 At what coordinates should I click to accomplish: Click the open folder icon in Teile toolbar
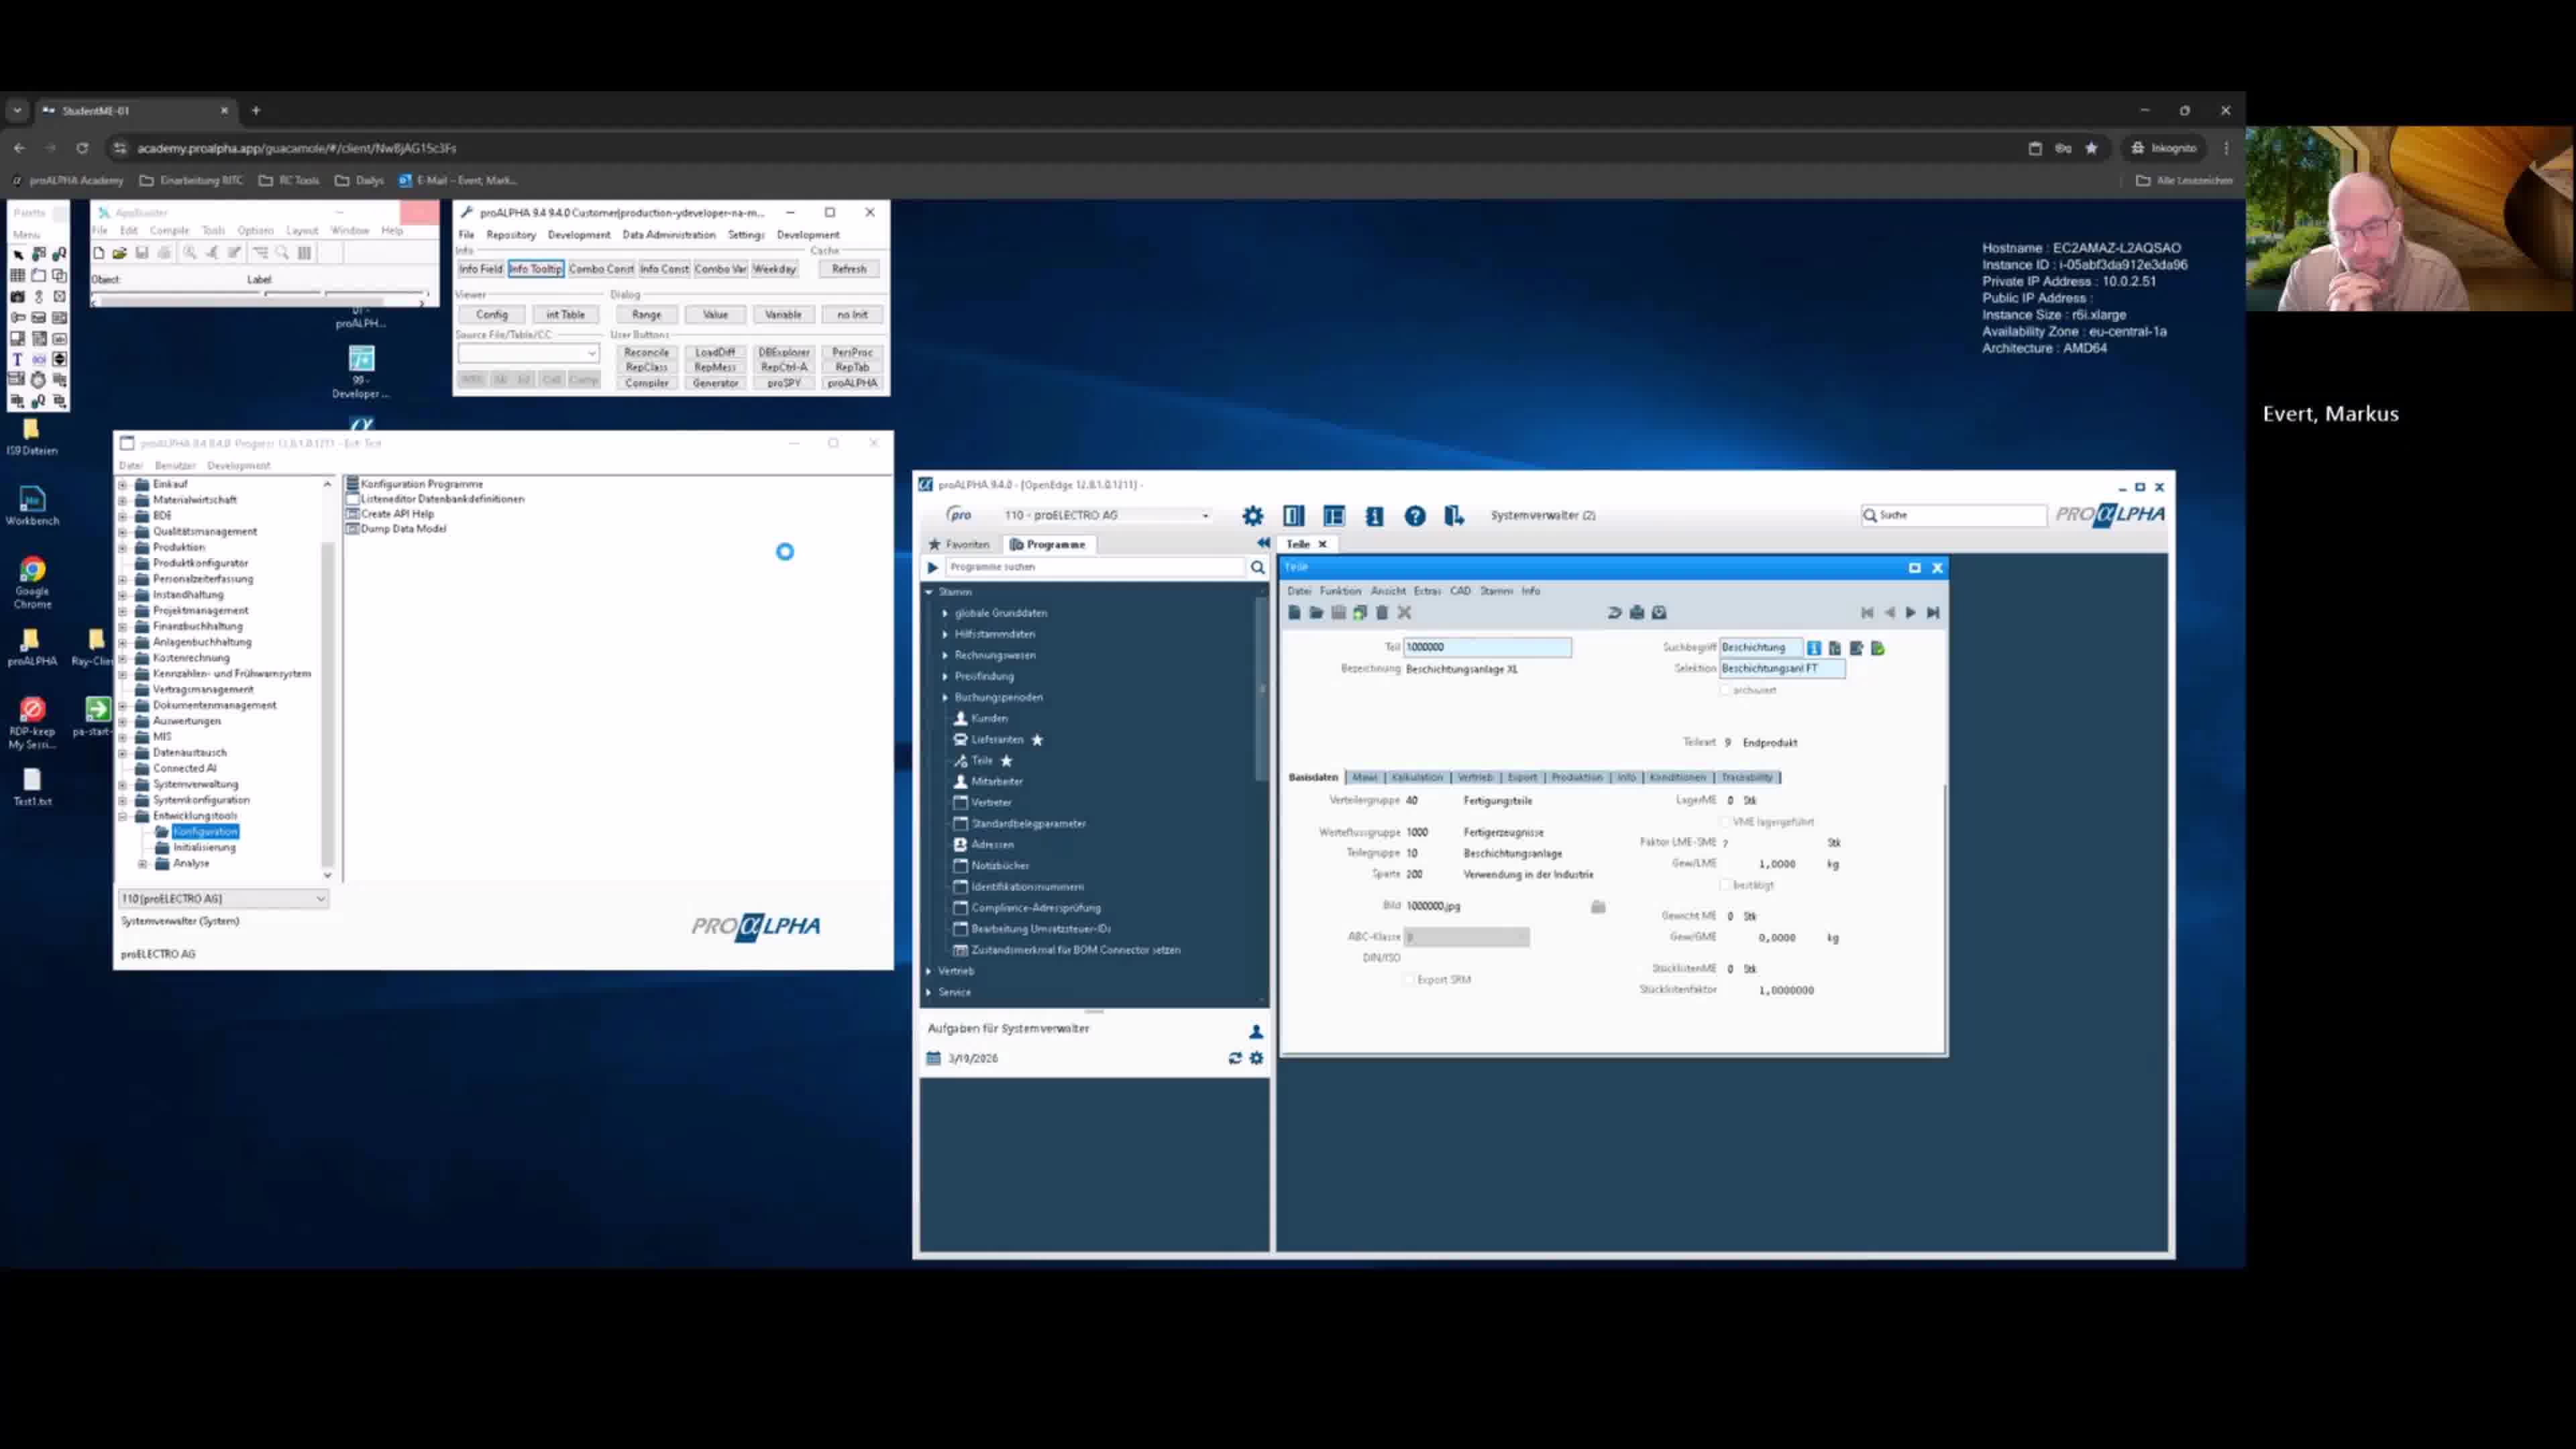pos(1316,613)
